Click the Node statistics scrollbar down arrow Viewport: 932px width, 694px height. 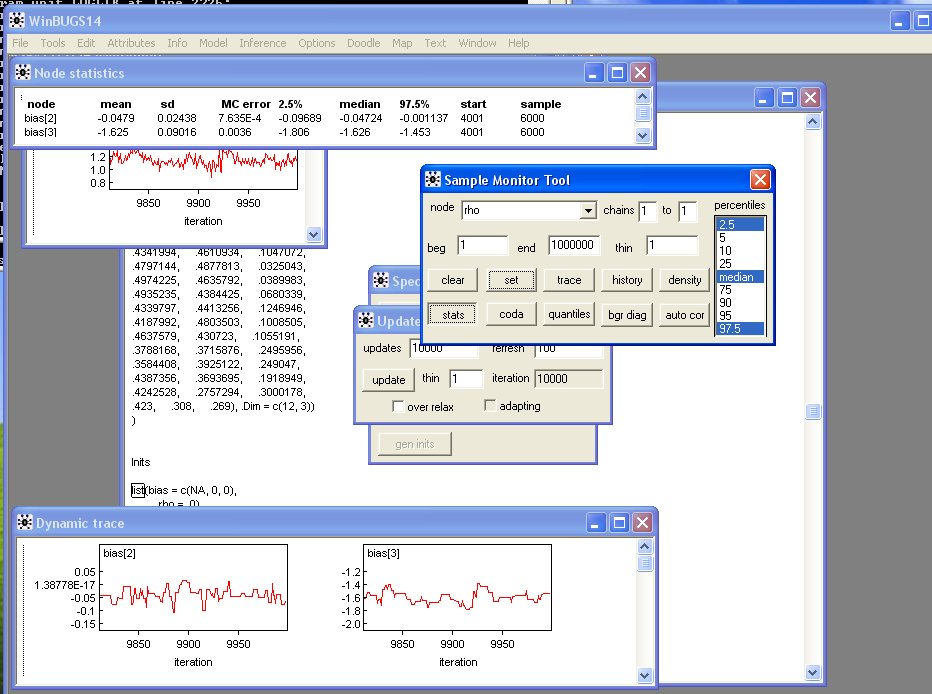click(x=643, y=134)
